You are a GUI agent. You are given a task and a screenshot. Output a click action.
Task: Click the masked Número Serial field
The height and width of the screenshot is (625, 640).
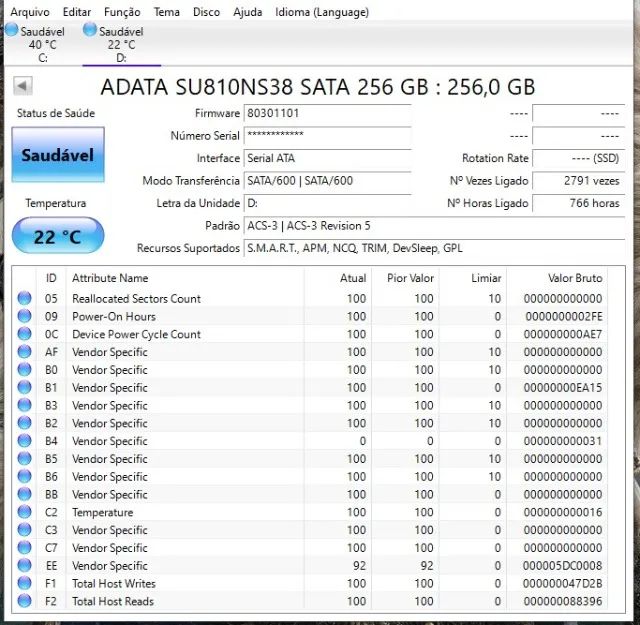[x=327, y=136]
